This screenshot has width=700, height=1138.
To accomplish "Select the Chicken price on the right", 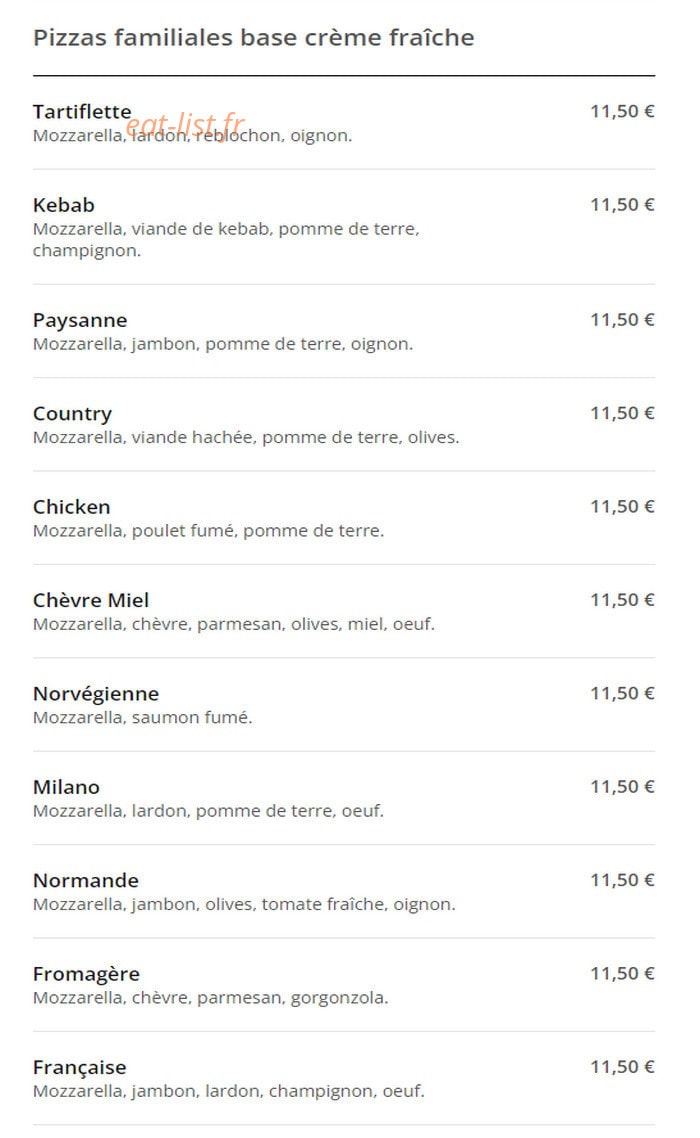I will pyautogui.click(x=622, y=507).
